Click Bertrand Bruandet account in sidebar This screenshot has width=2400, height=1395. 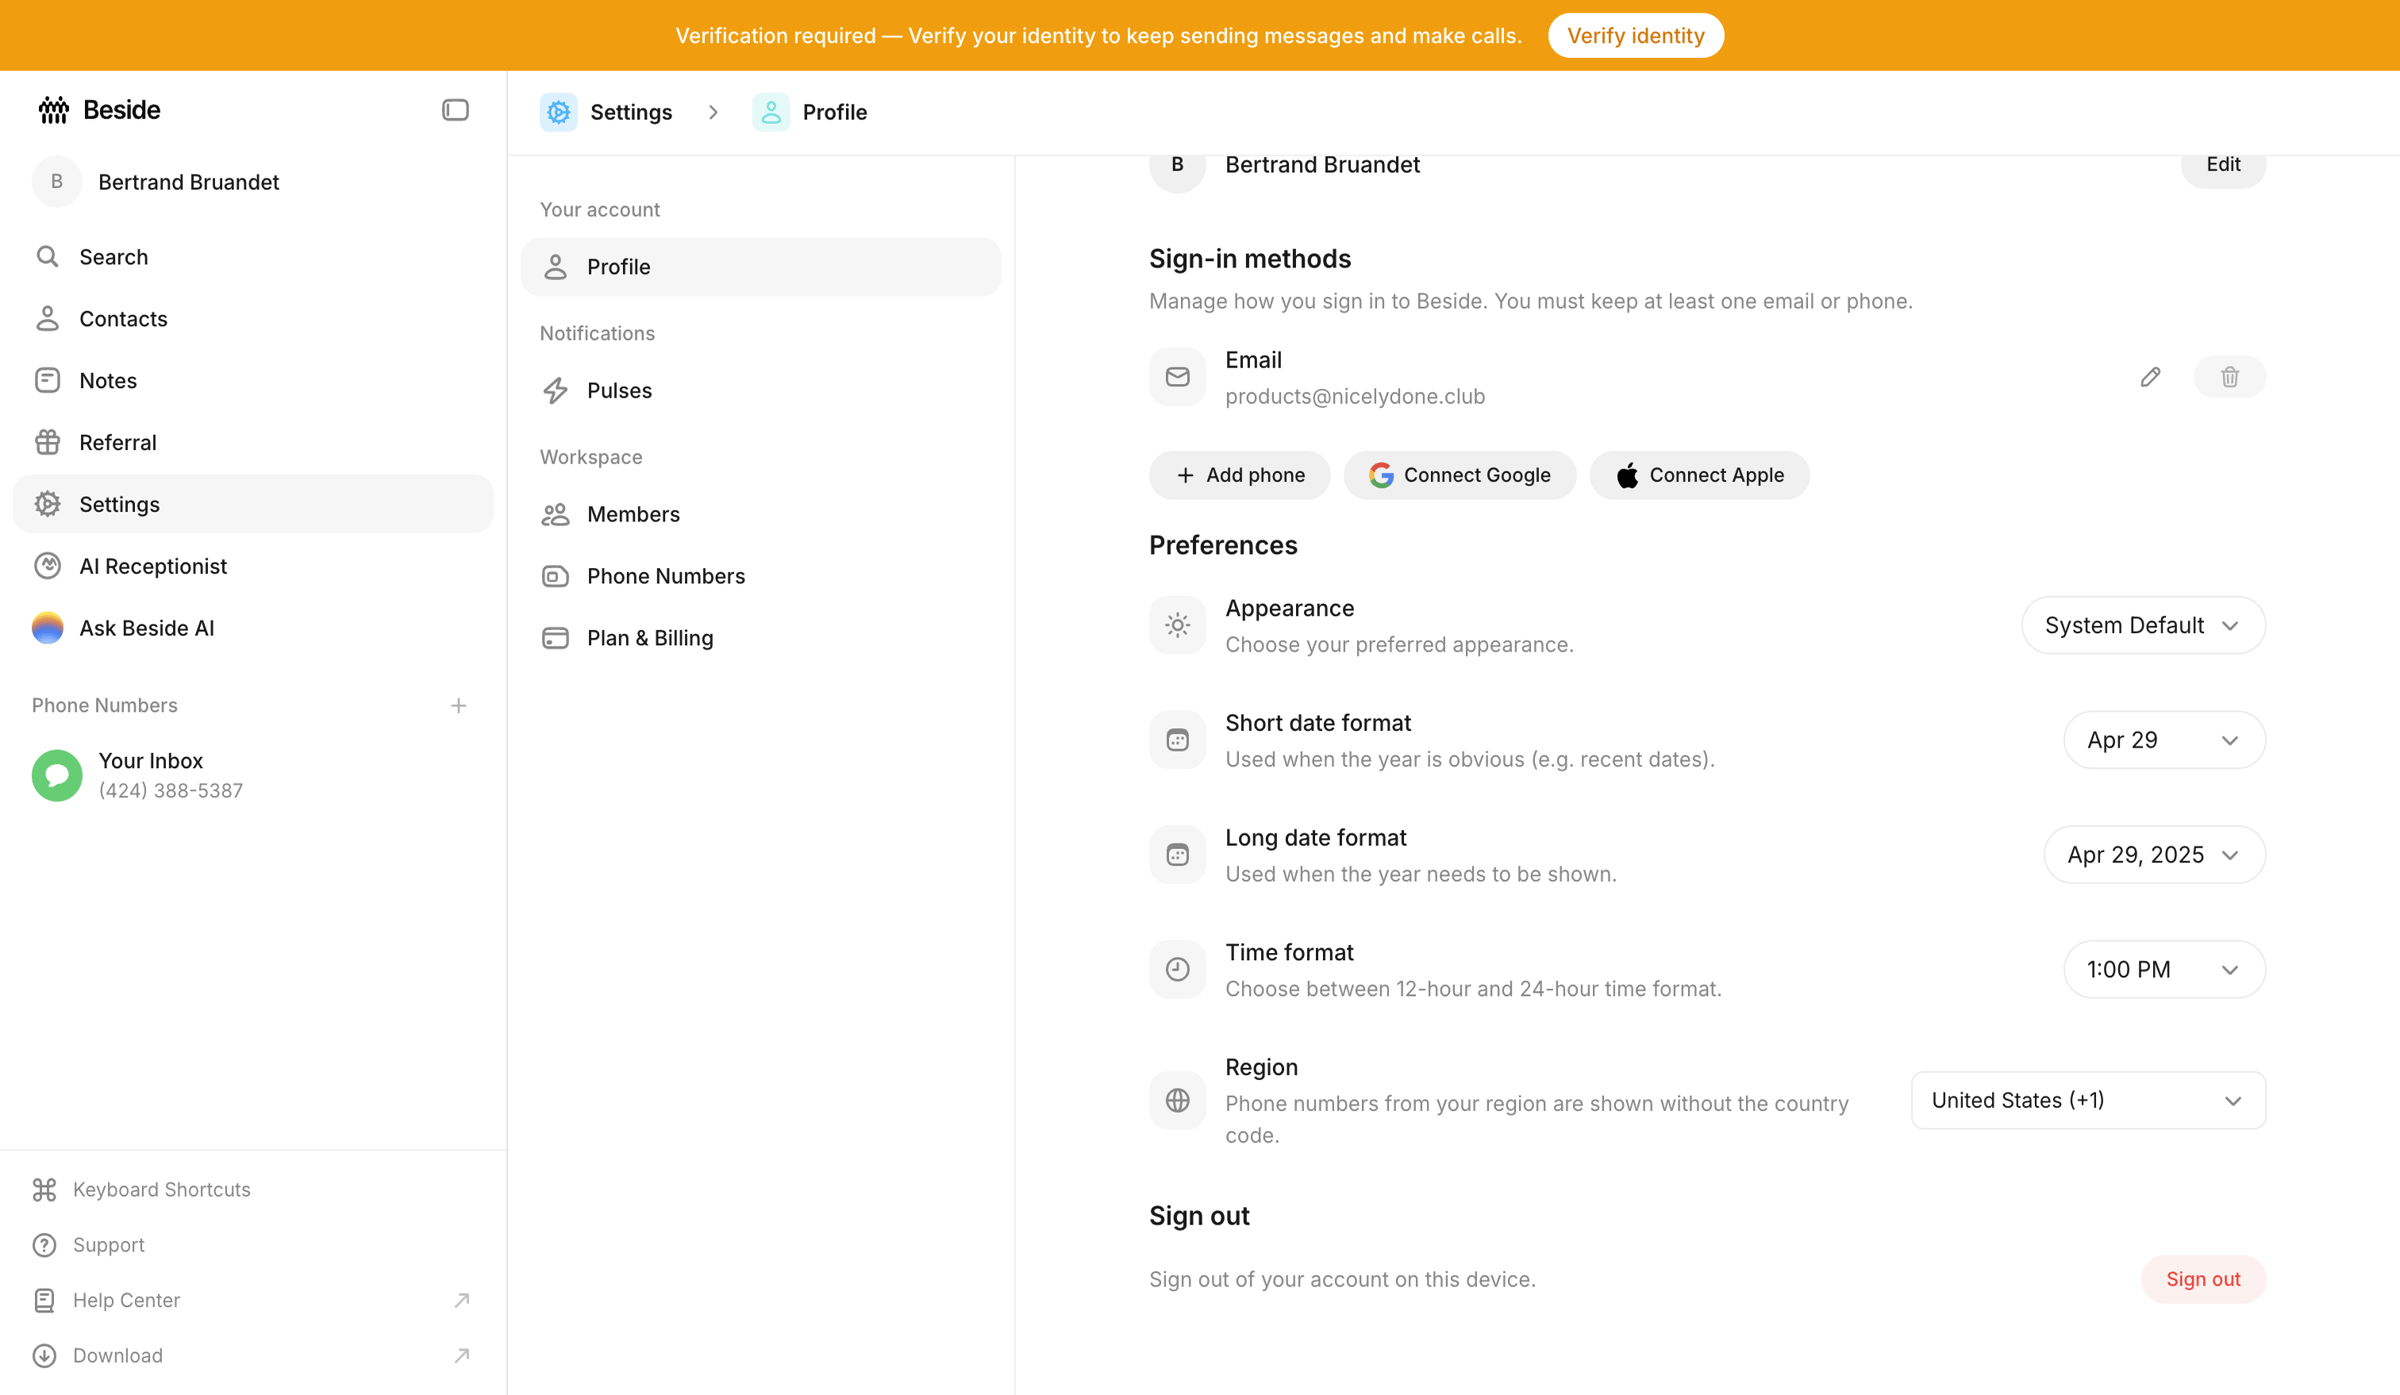(x=253, y=182)
